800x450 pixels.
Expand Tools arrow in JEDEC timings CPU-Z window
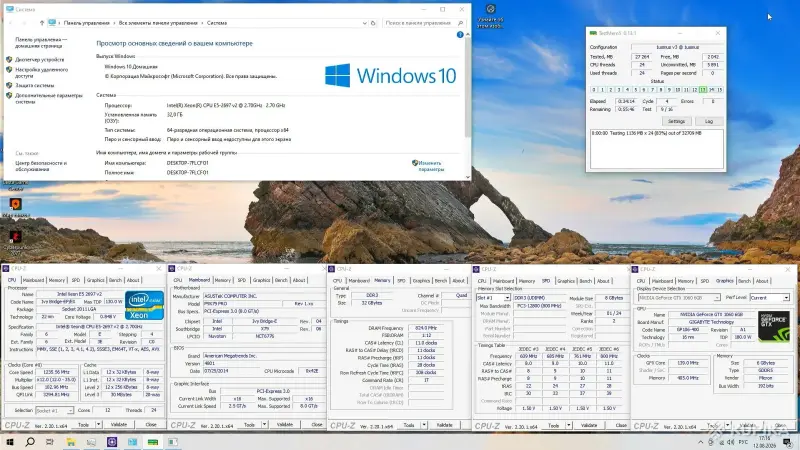tap(568, 425)
